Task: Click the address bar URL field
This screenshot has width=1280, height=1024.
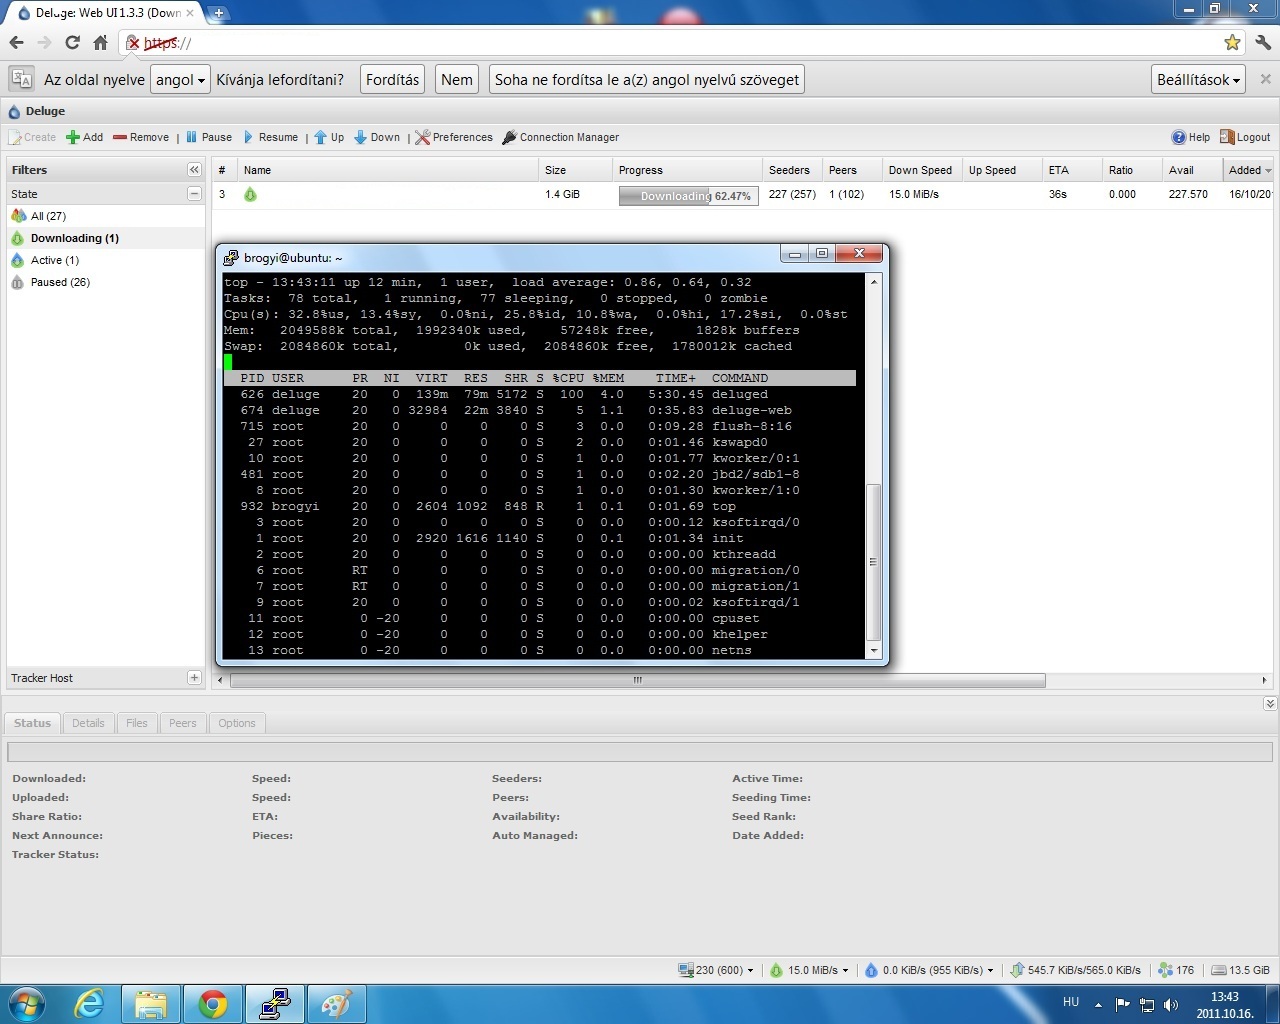Action: click(680, 43)
